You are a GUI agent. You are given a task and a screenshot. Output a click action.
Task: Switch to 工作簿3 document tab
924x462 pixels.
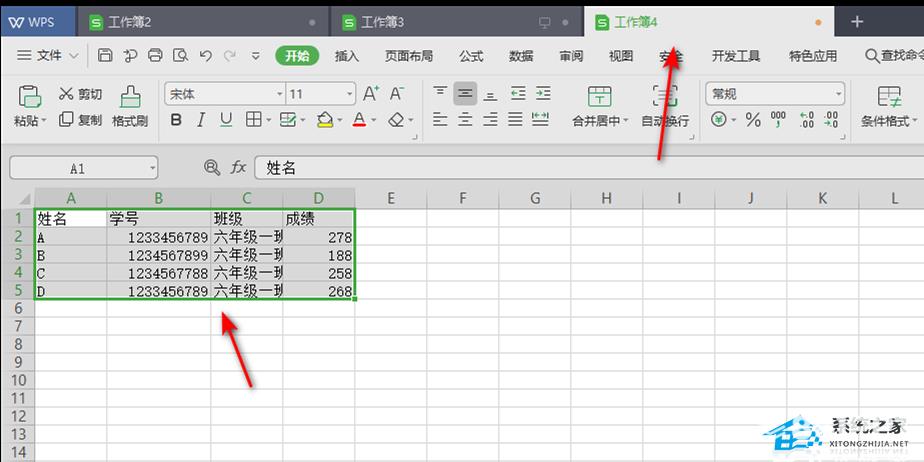coord(456,22)
